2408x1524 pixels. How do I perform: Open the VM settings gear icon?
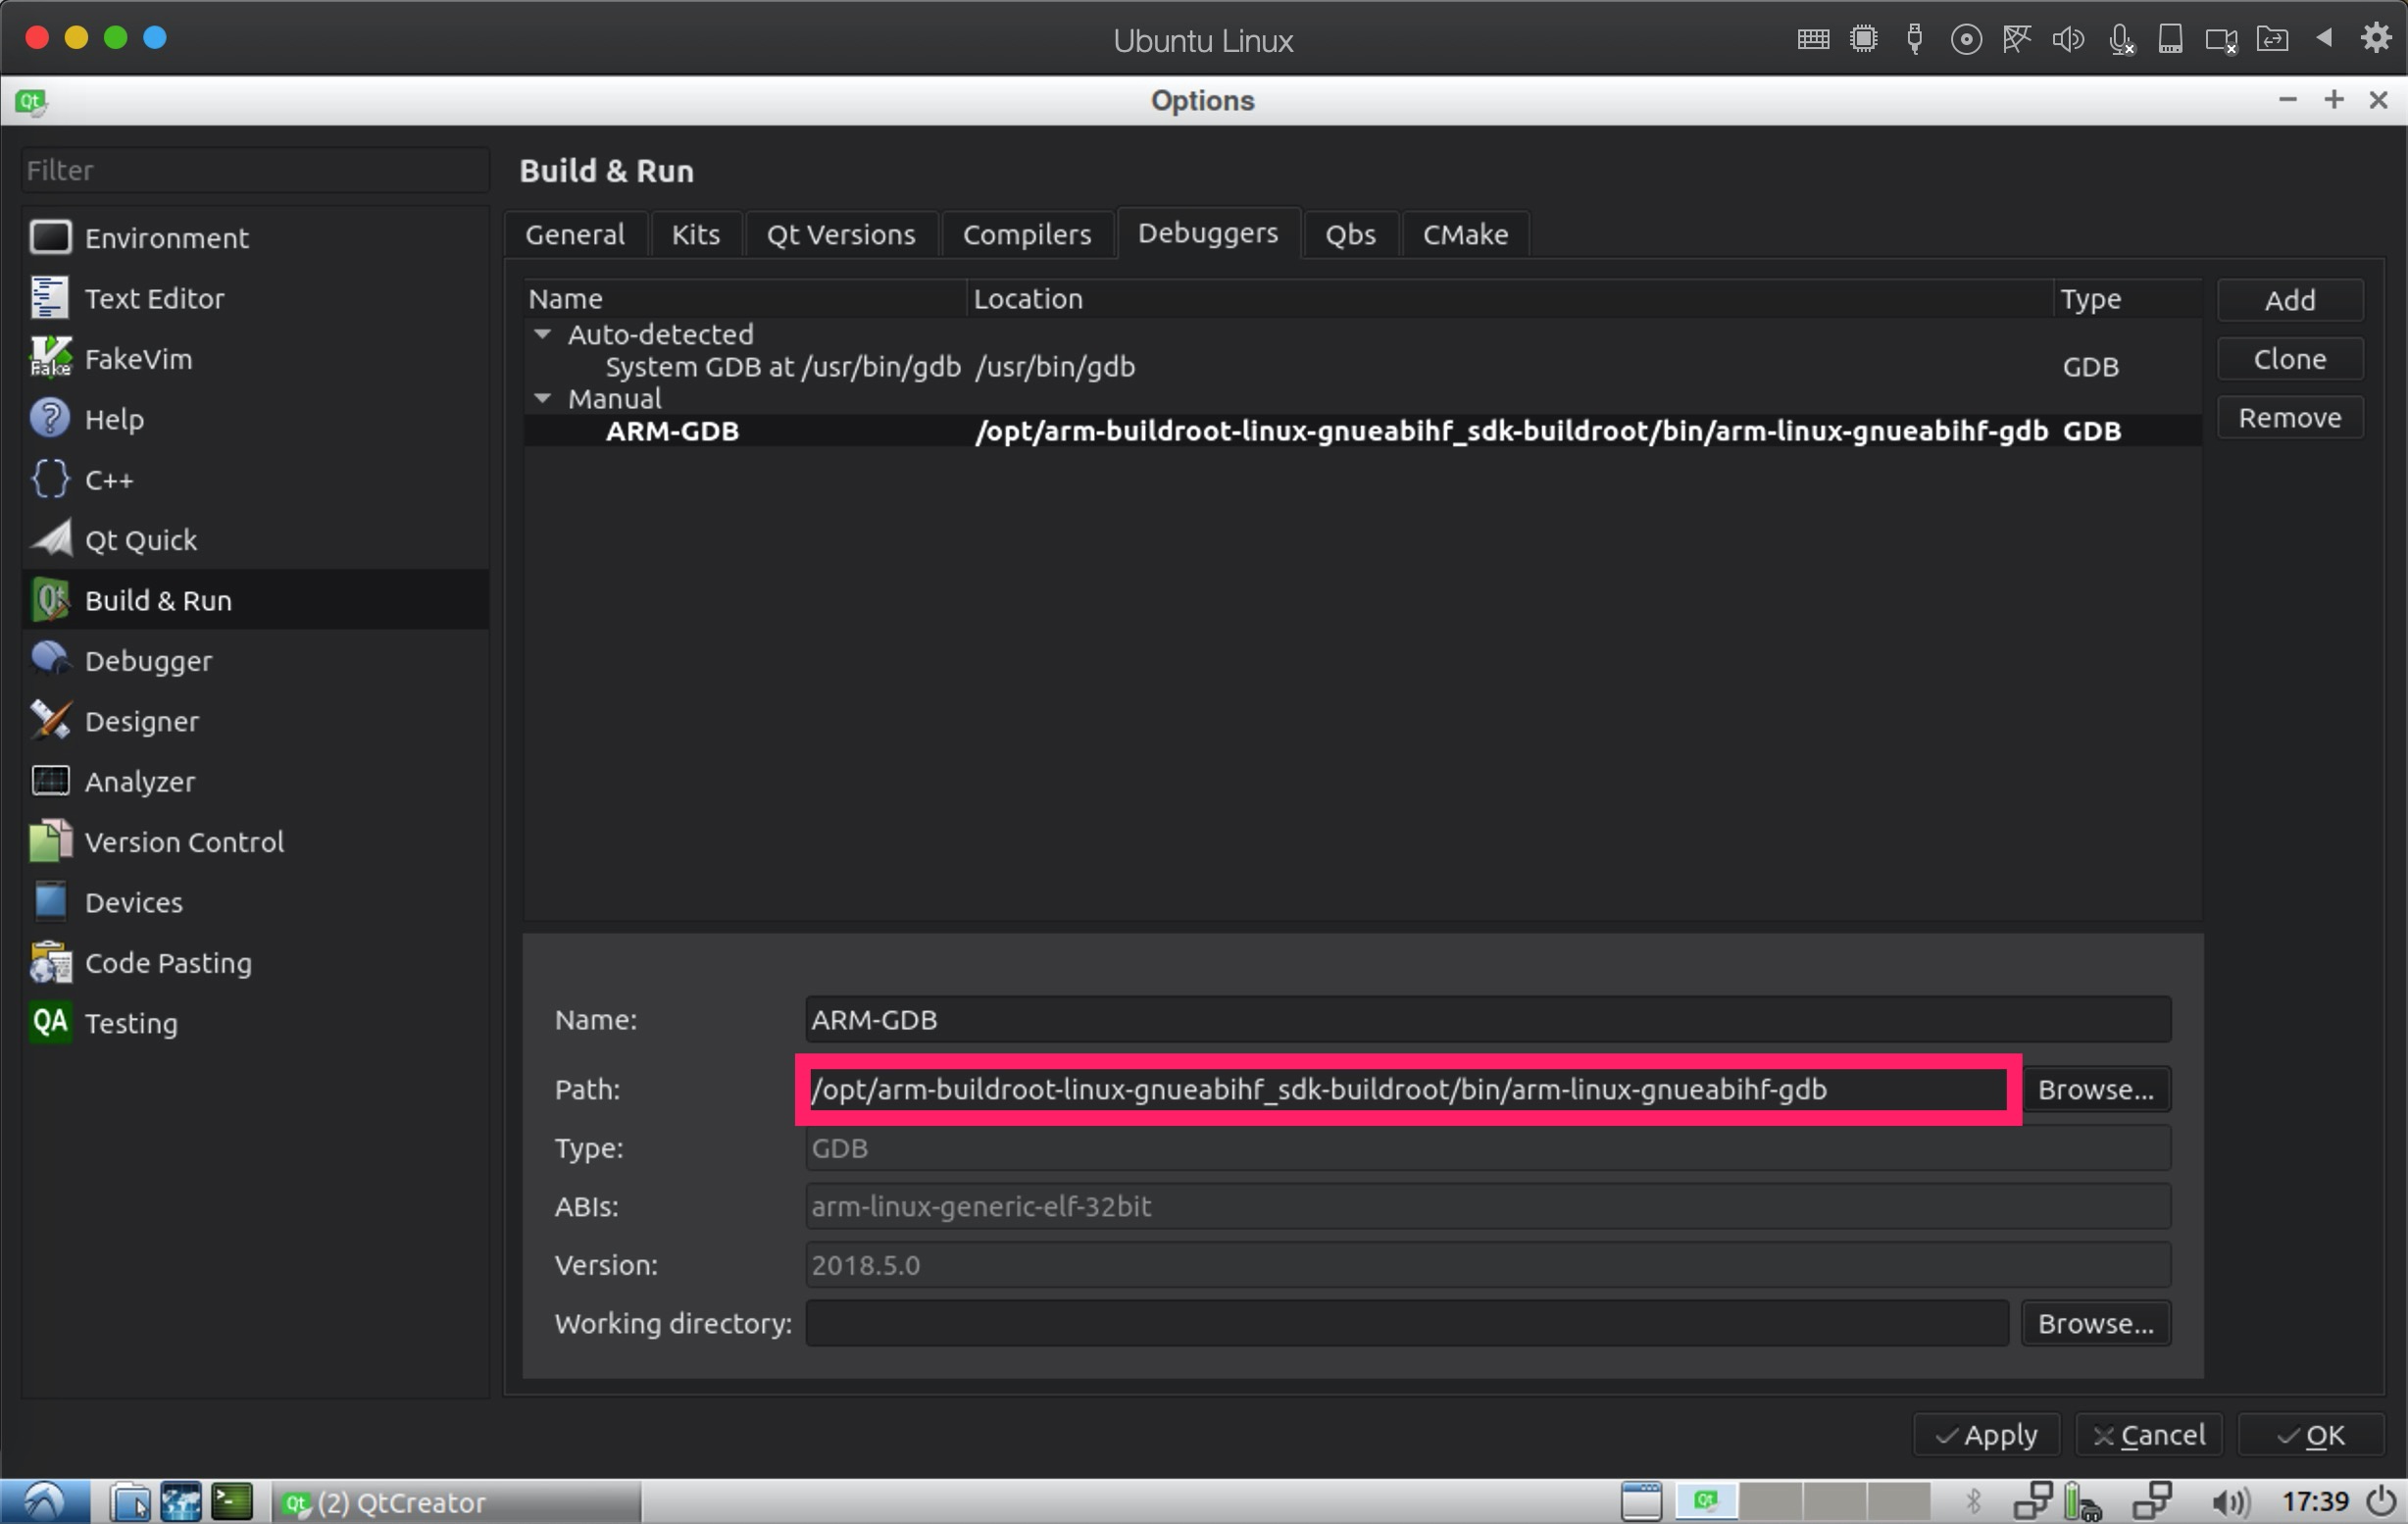(2376, 38)
